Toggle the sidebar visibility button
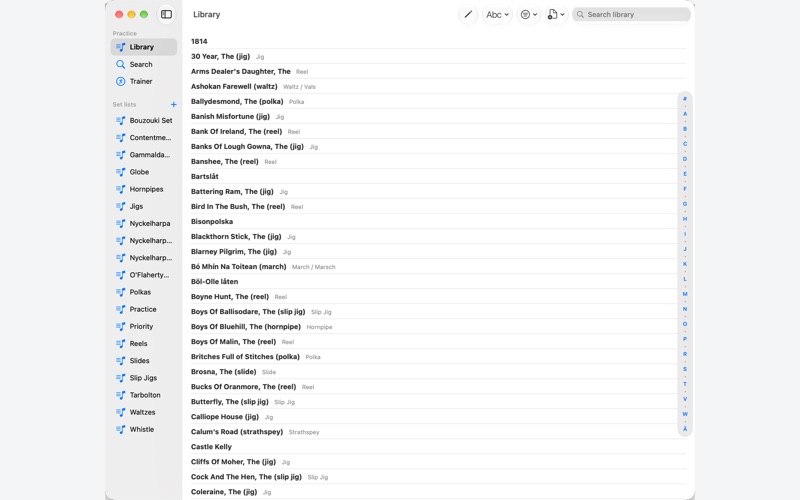The height and width of the screenshot is (500, 800). tap(166, 14)
